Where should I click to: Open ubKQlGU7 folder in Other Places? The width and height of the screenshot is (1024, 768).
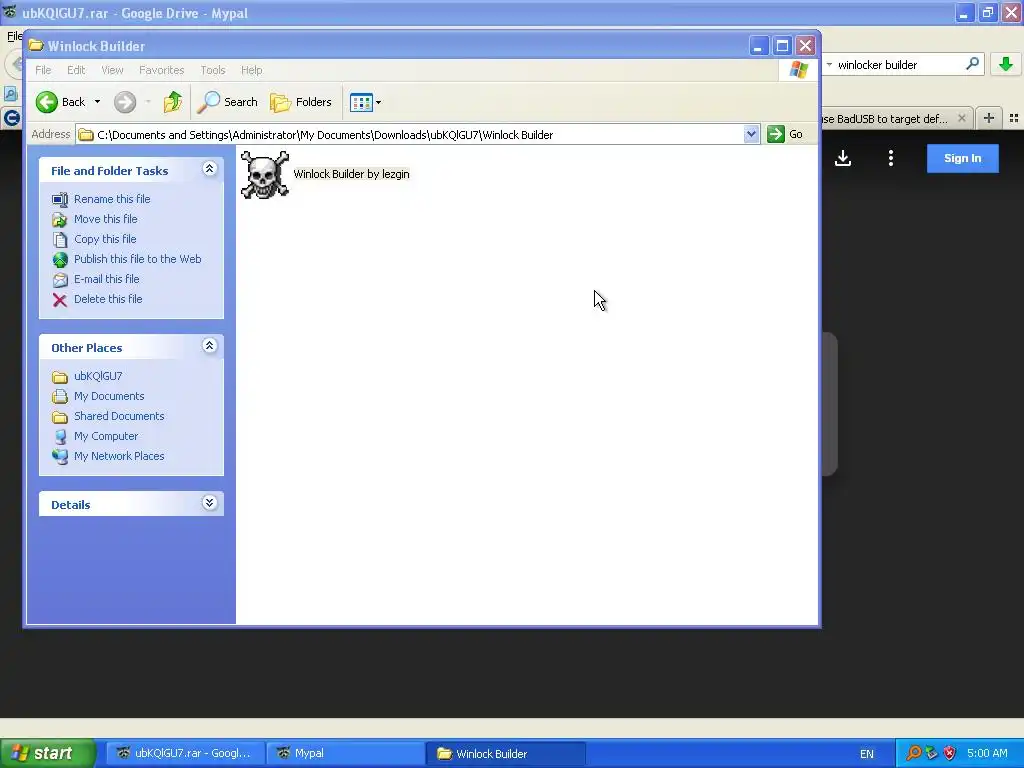[98, 376]
